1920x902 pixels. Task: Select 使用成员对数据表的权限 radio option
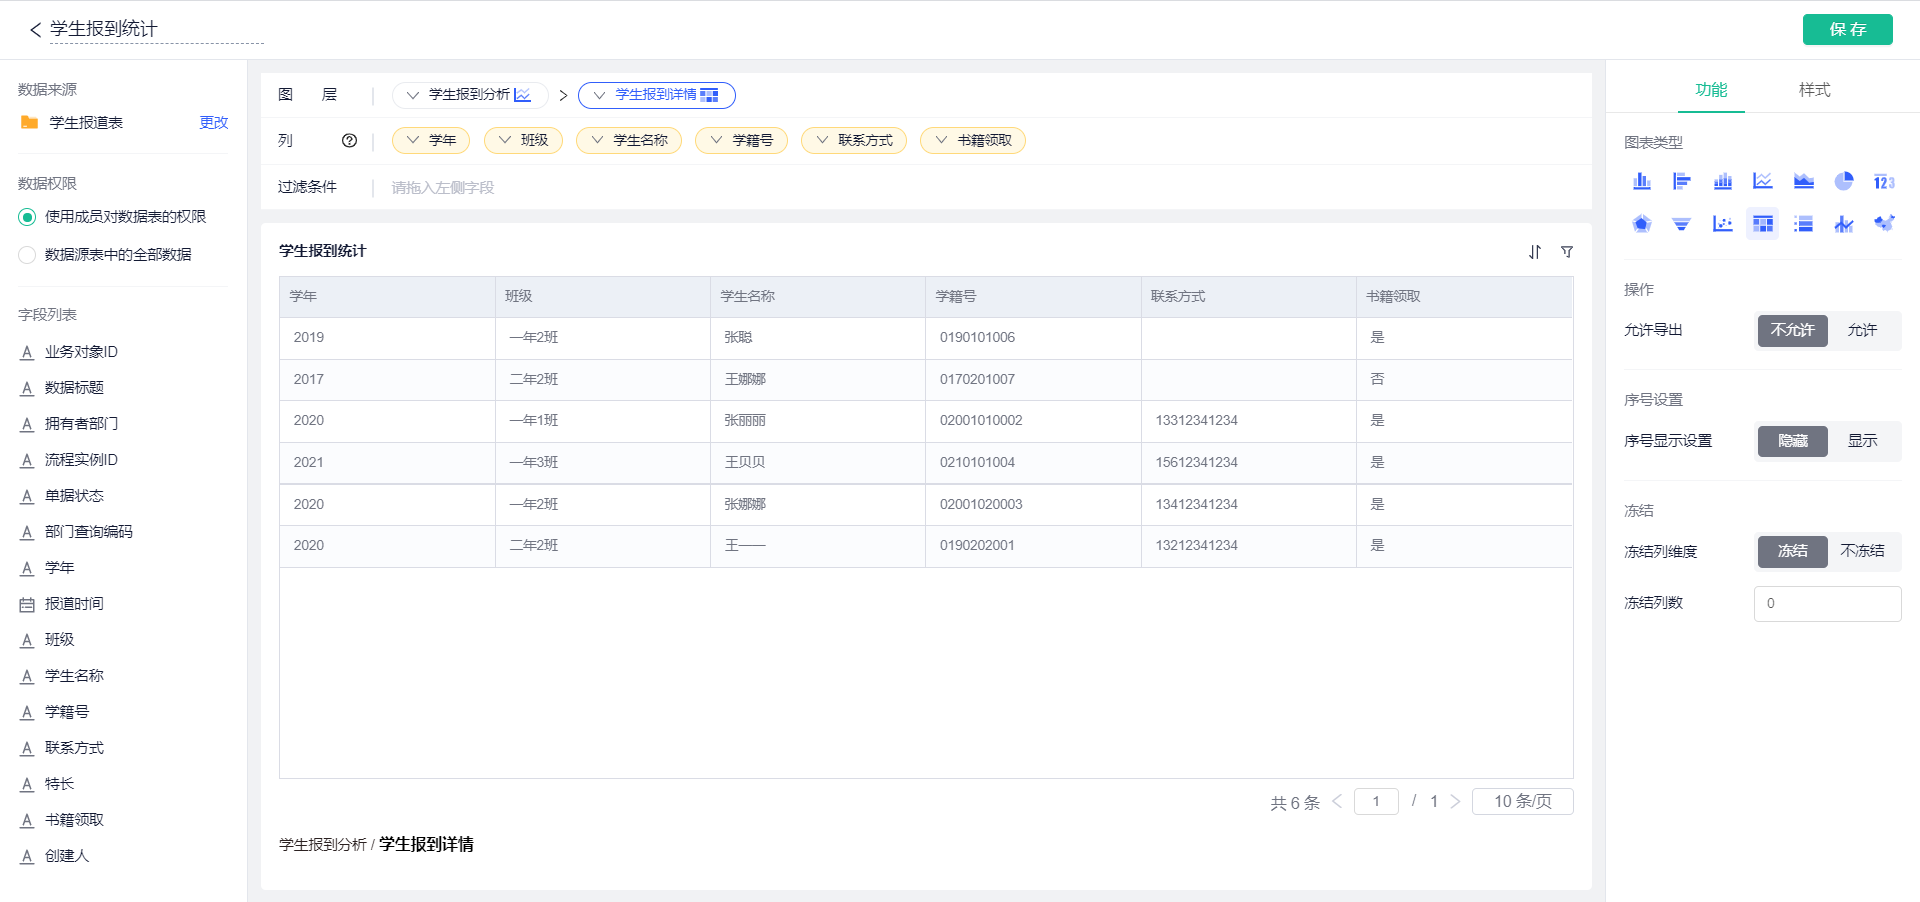click(27, 217)
